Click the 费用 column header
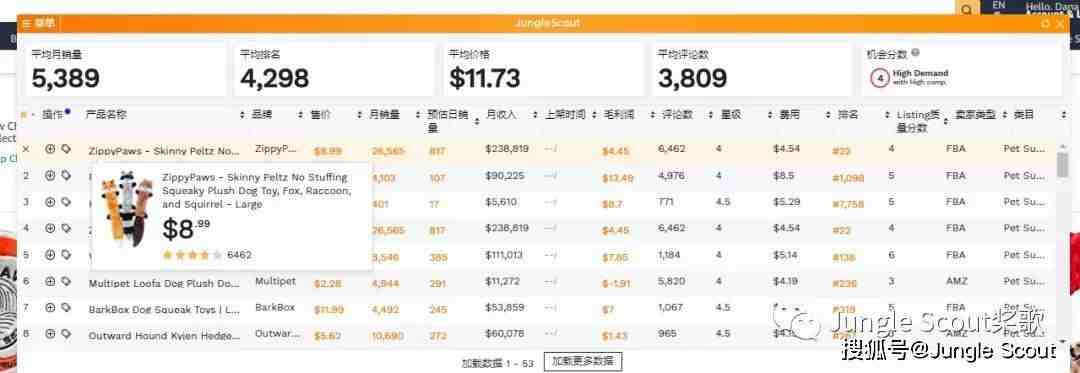The height and width of the screenshot is (373, 1080). [789, 115]
